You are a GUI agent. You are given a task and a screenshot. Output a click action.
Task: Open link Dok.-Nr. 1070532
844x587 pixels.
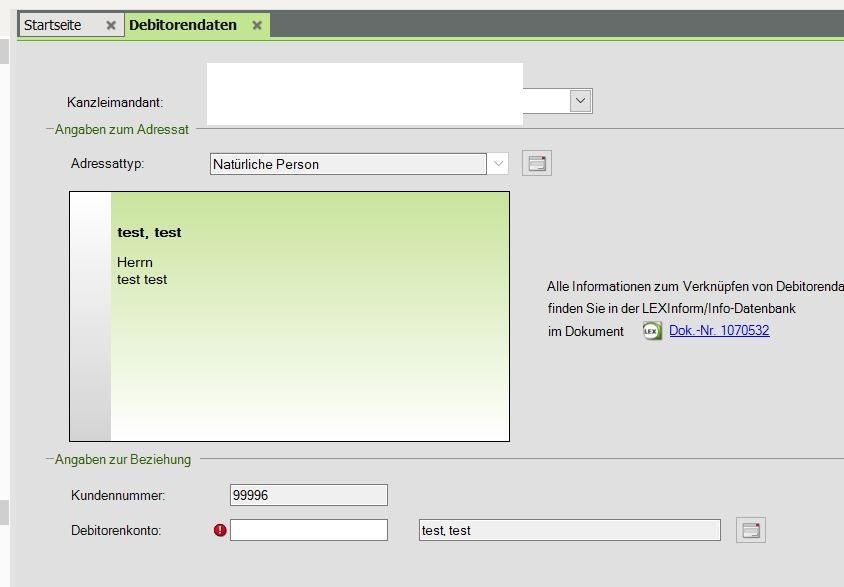(x=719, y=331)
